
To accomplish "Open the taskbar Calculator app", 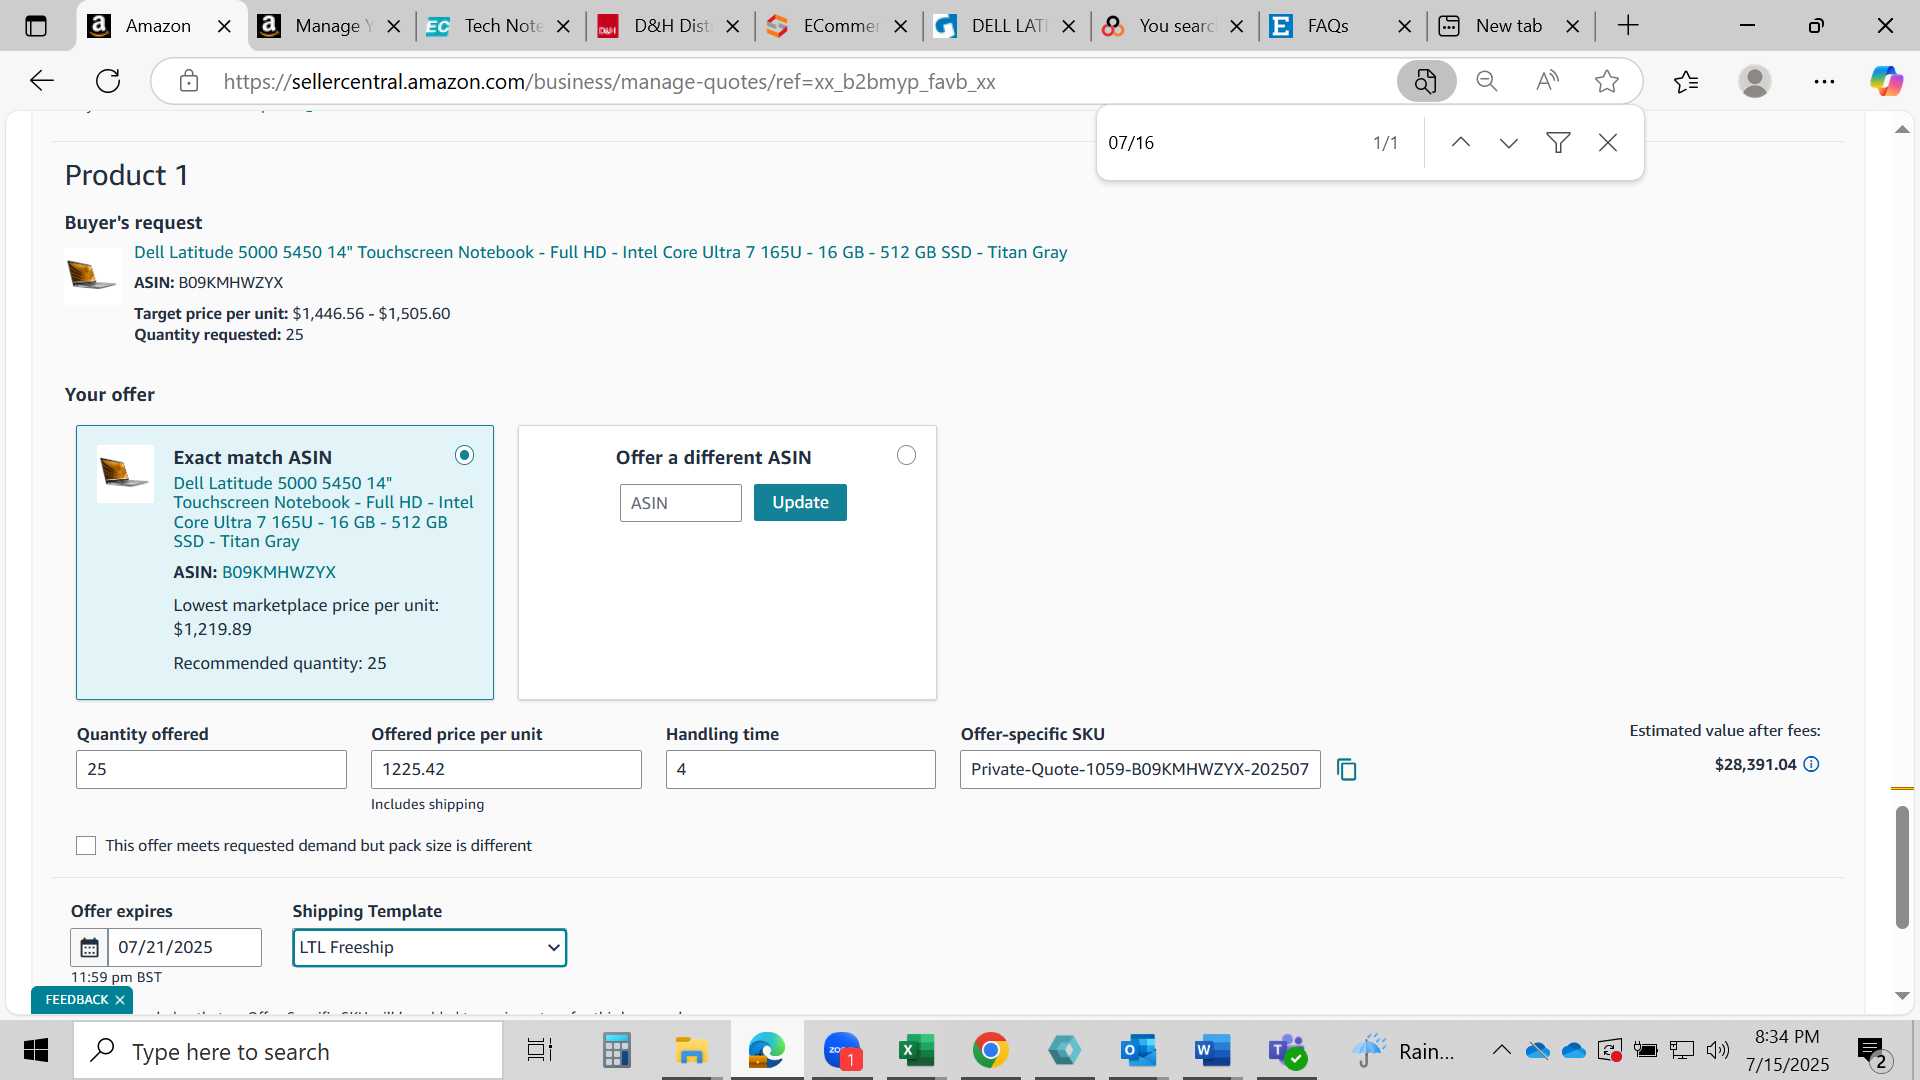I will [616, 1051].
